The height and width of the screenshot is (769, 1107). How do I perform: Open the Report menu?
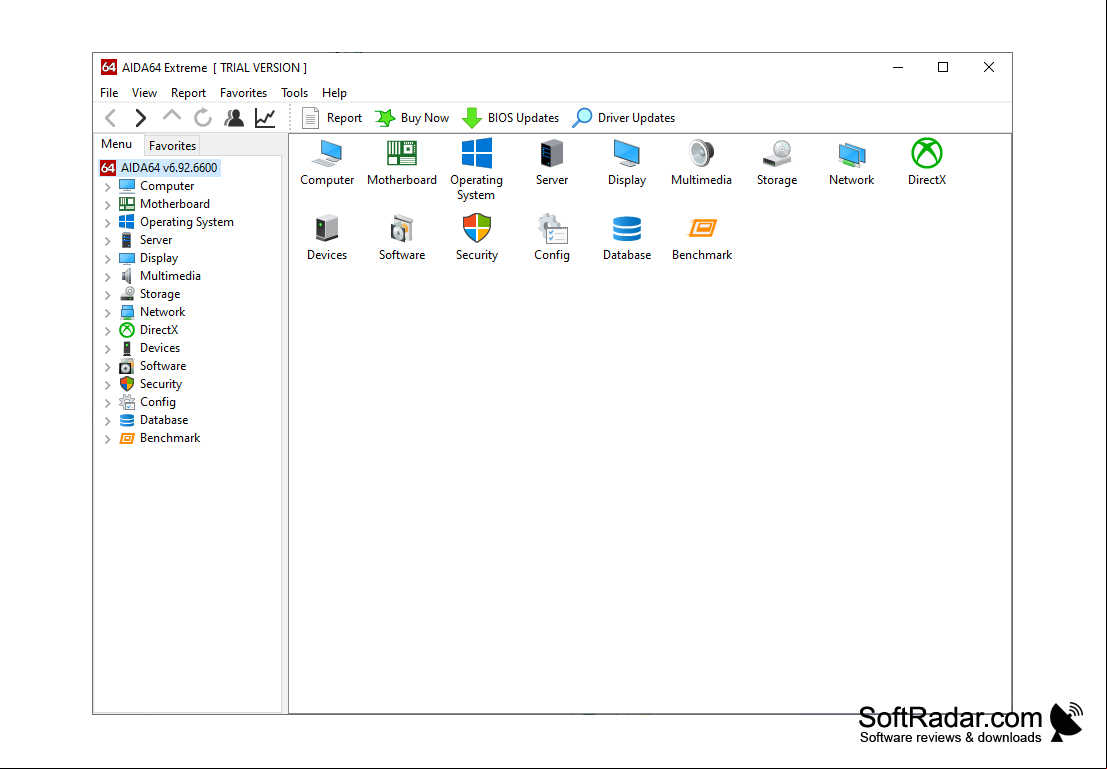coord(189,93)
